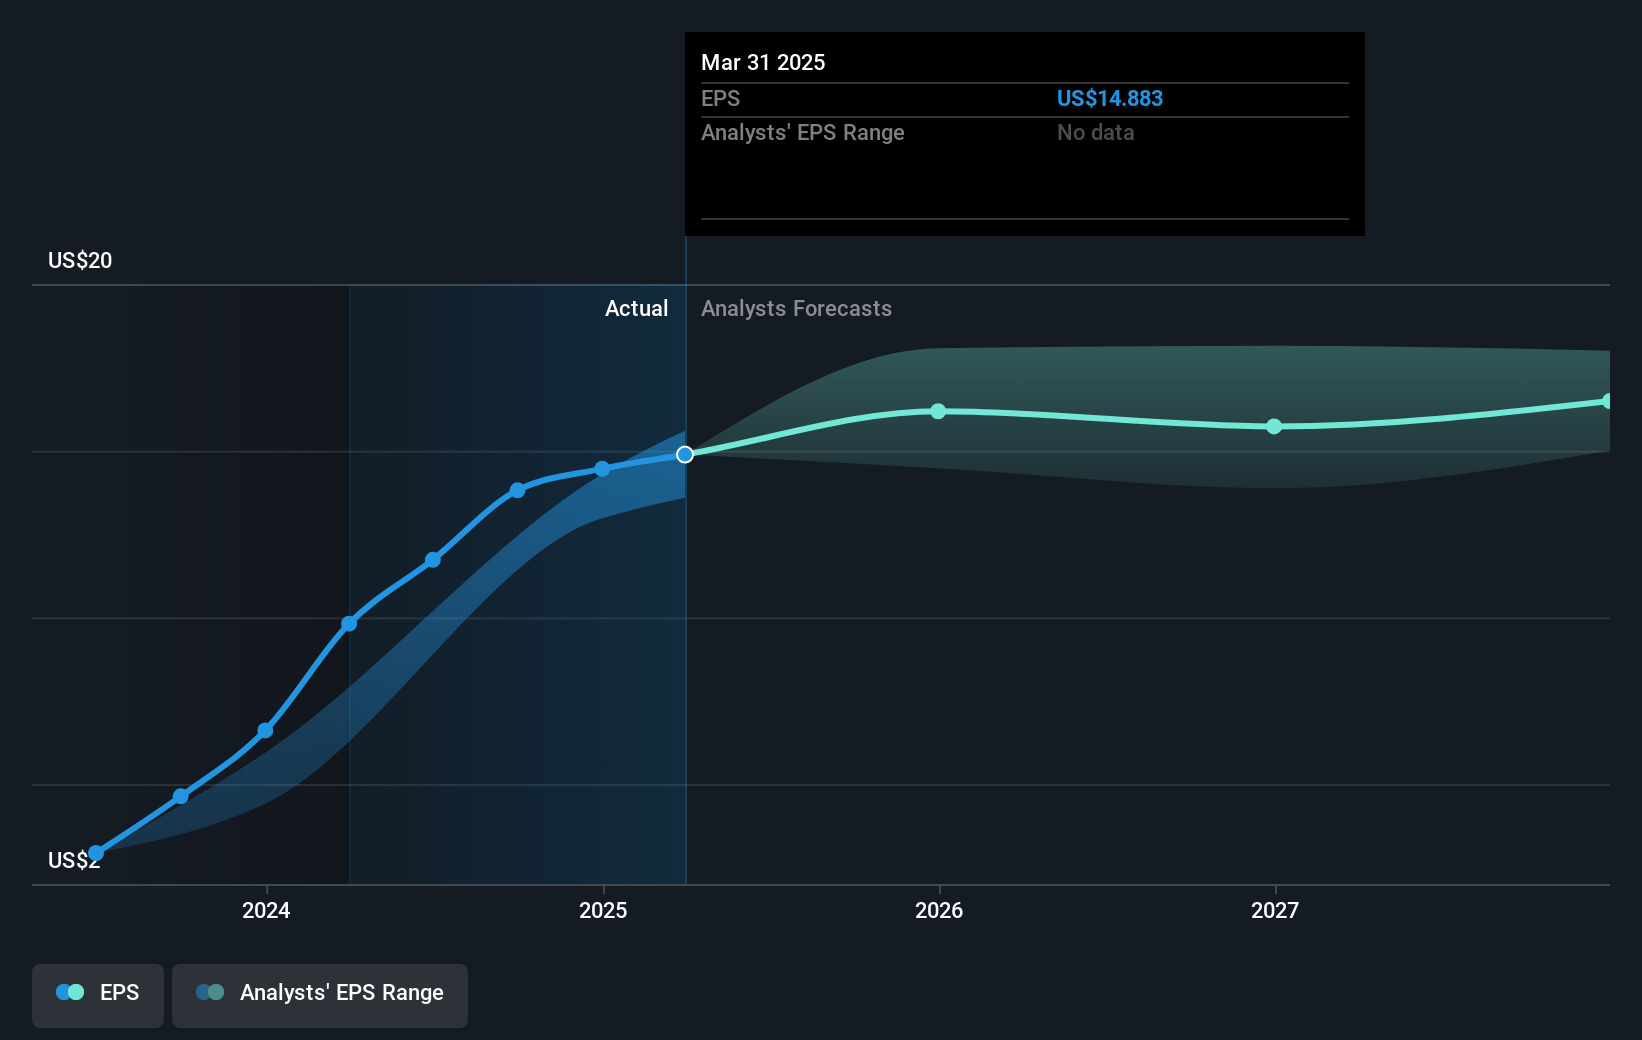Image resolution: width=1642 pixels, height=1040 pixels.
Task: Click the EPS point at start of 2025
Action: click(x=602, y=469)
